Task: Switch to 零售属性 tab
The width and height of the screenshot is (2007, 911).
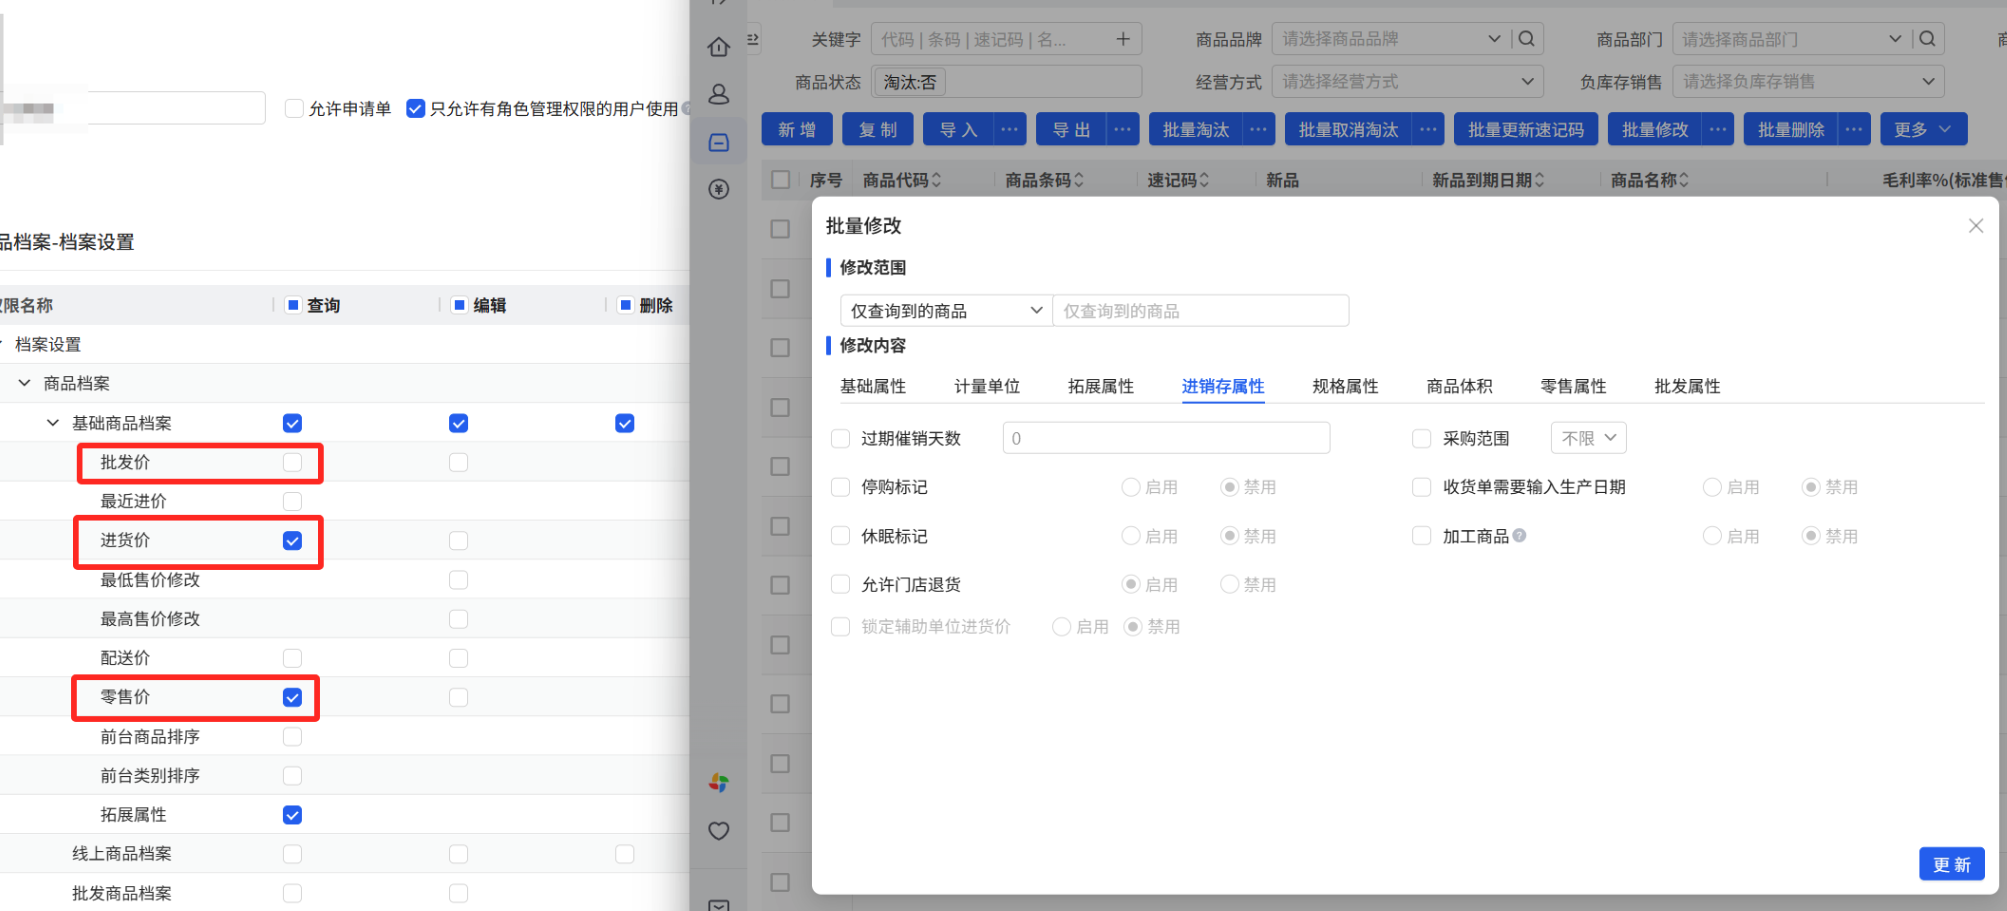Action: 1573,386
